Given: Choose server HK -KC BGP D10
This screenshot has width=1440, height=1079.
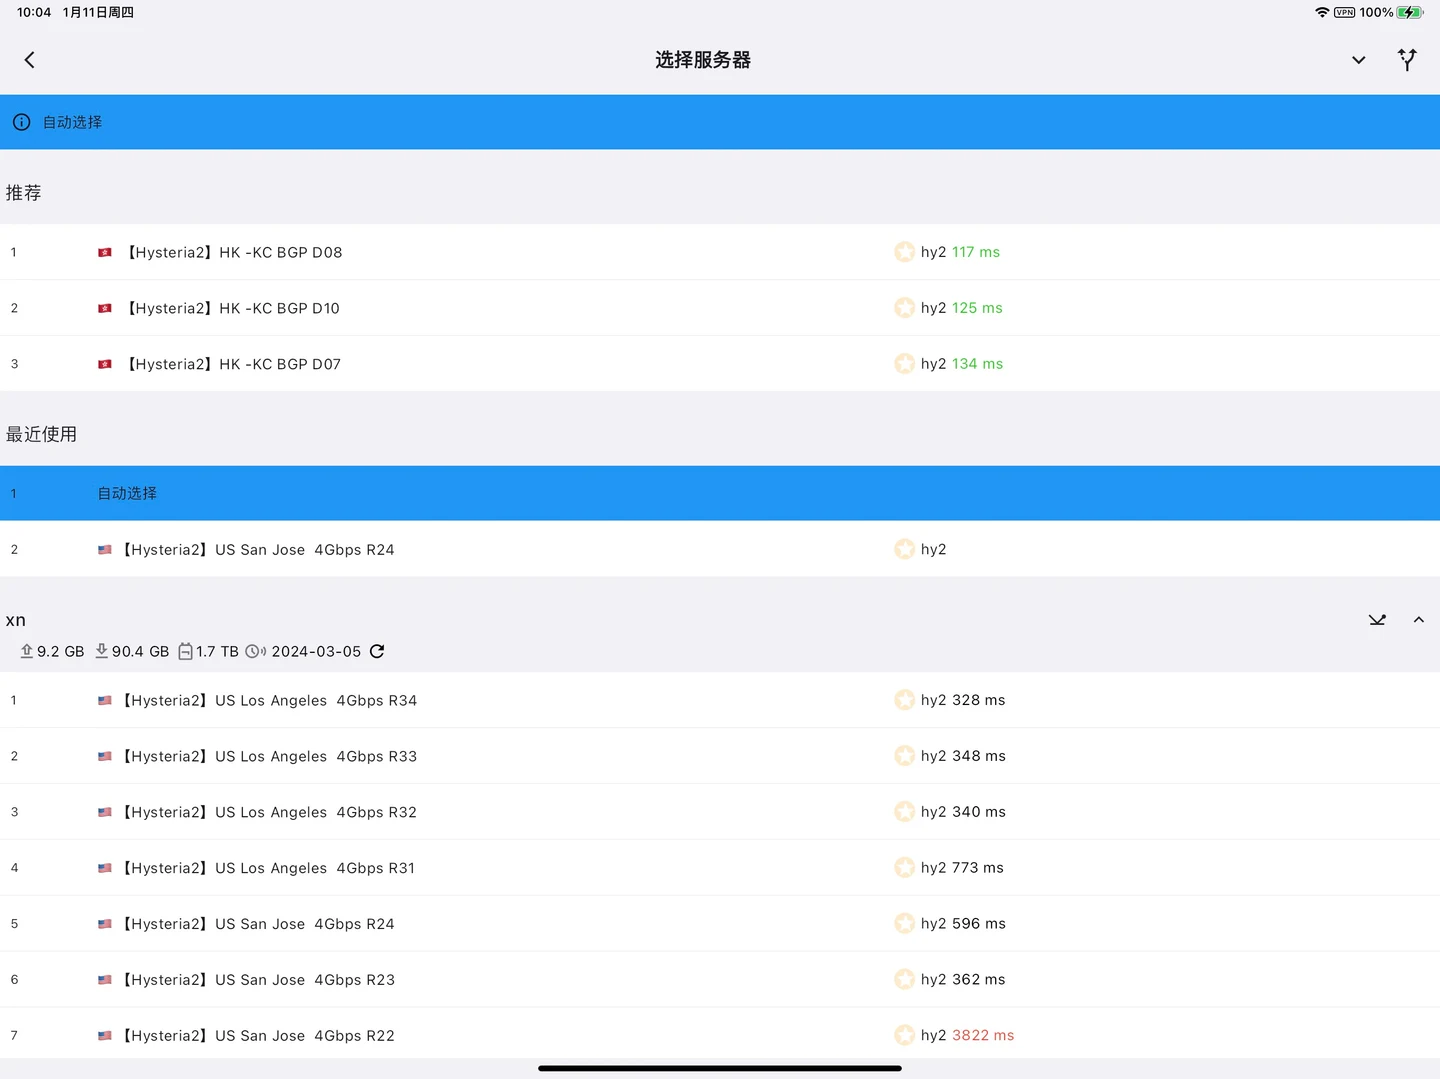Looking at the screenshot, I should pyautogui.click(x=720, y=308).
